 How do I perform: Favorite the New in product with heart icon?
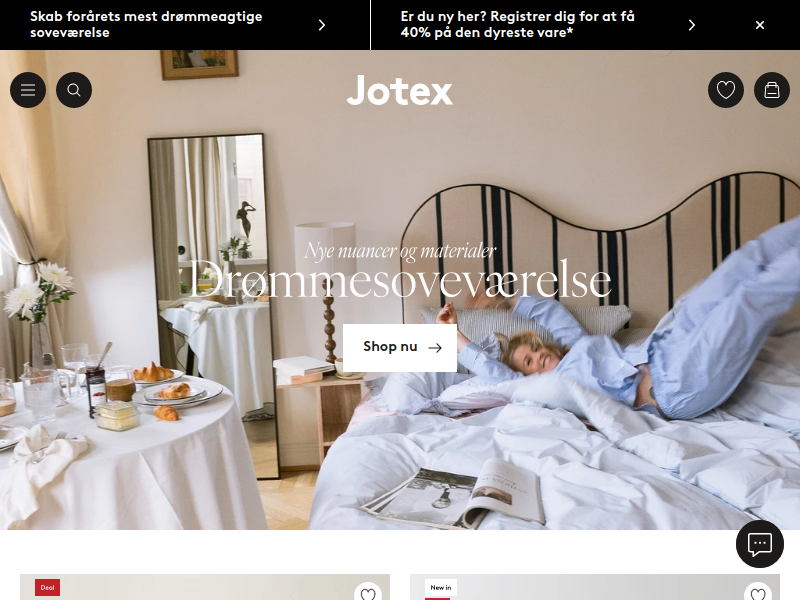758,593
